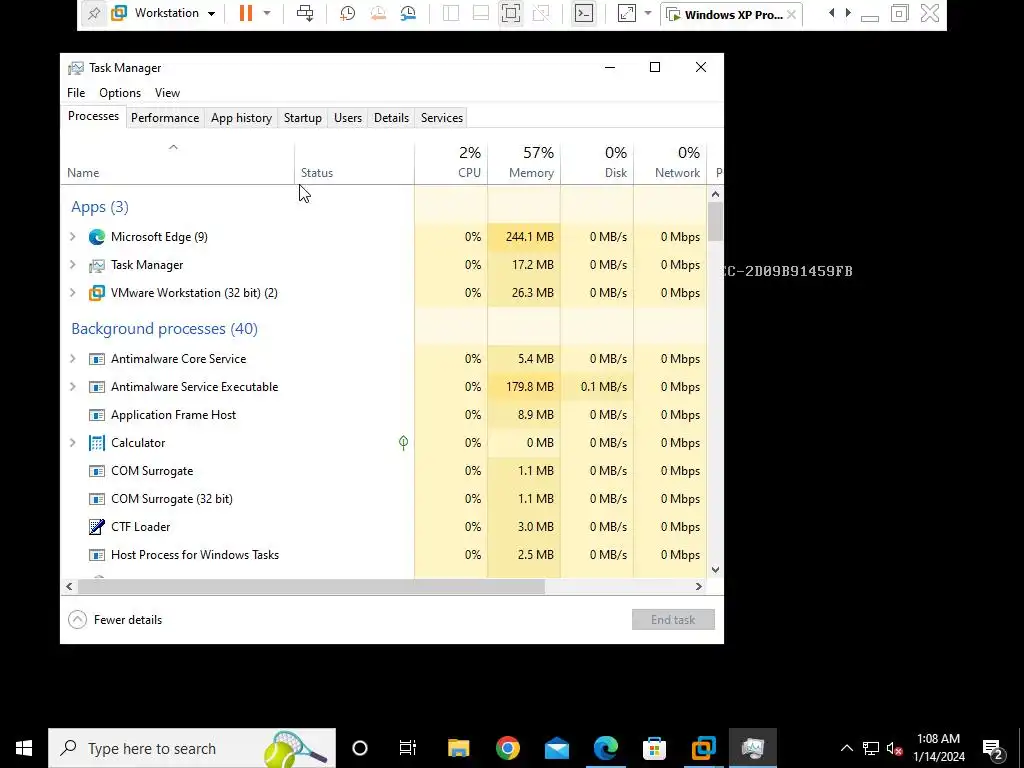Click the Calculator suspended leaf icon
Screen dimensions: 1024x768
coord(404,443)
